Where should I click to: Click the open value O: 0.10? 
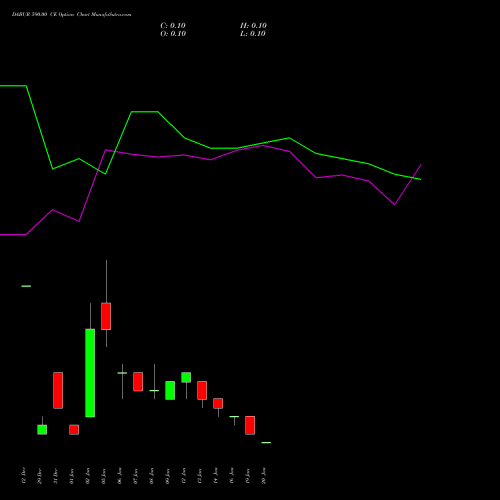(173, 34)
